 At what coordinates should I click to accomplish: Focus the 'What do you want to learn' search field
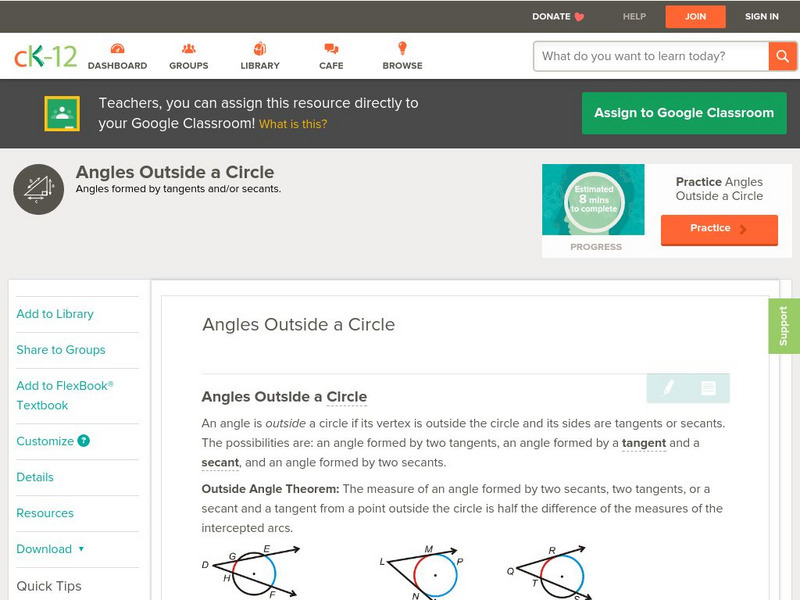click(651, 56)
